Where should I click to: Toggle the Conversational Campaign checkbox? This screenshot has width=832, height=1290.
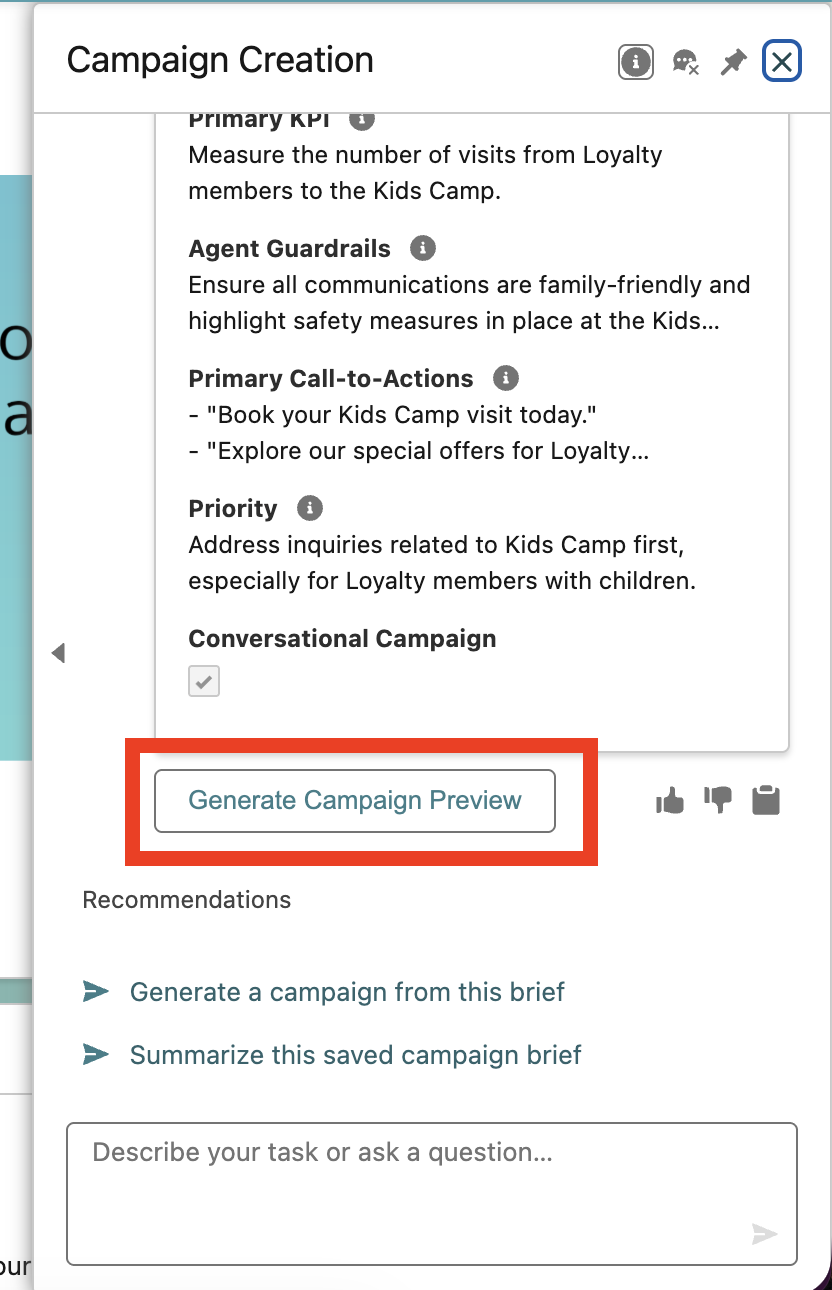(204, 682)
